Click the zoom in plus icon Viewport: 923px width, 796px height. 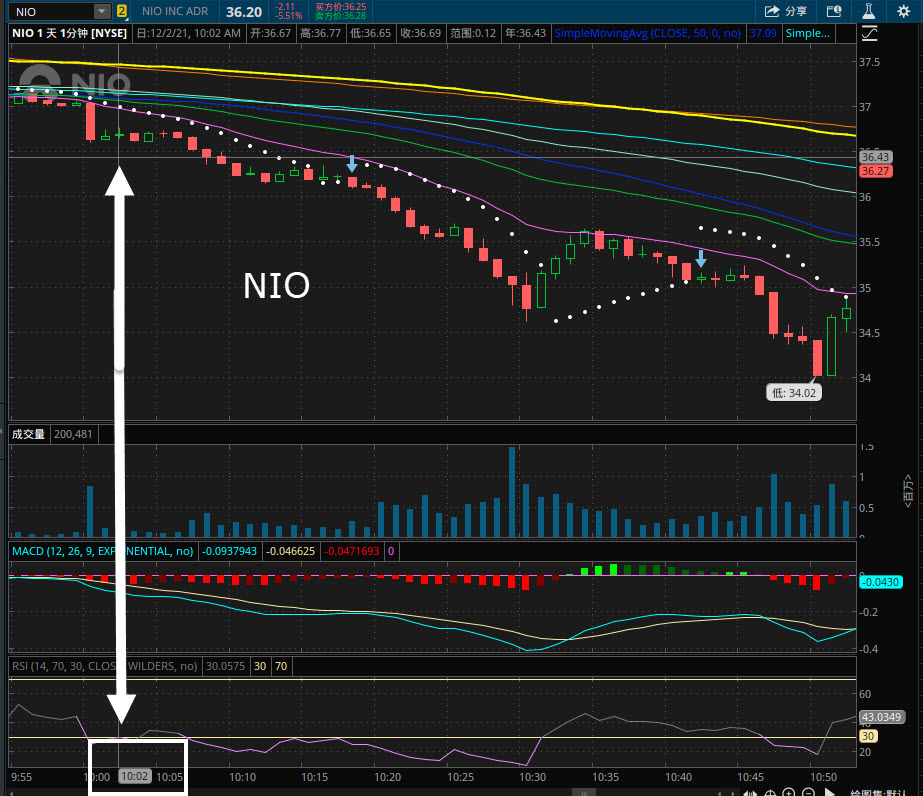789,792
